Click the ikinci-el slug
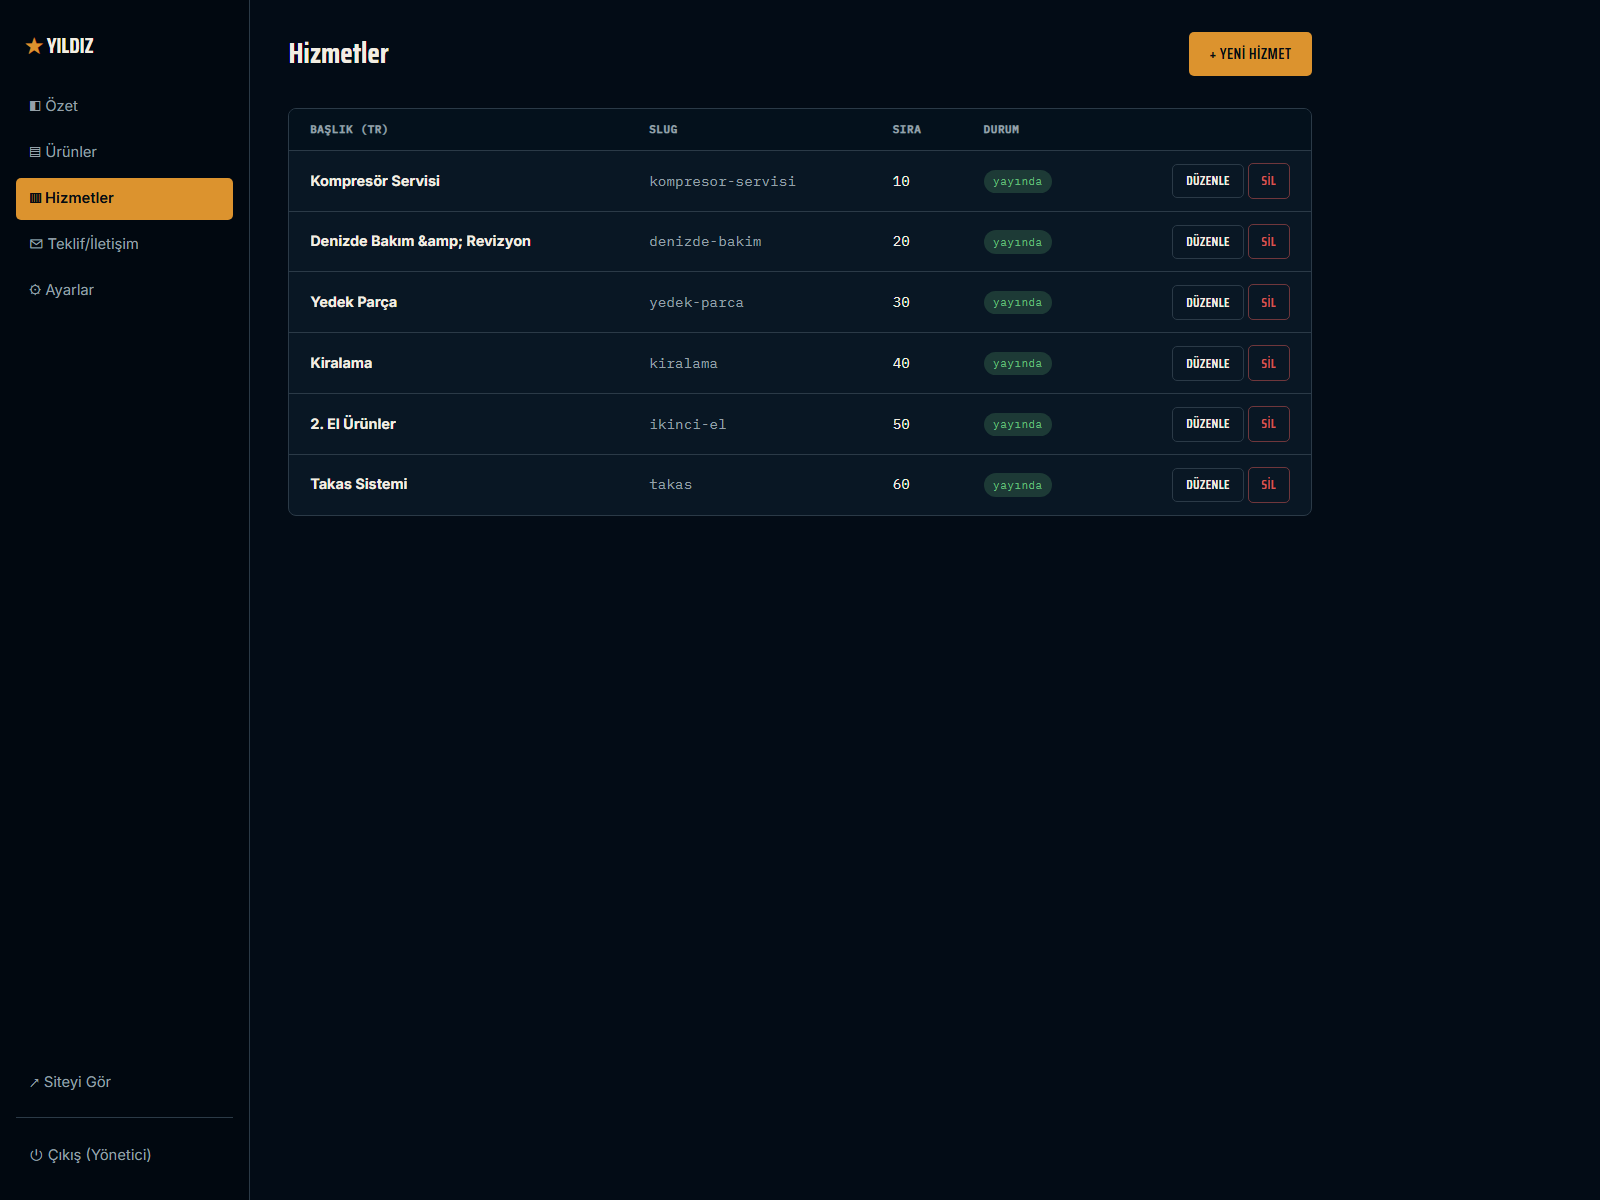The height and width of the screenshot is (1200, 1600). point(688,425)
